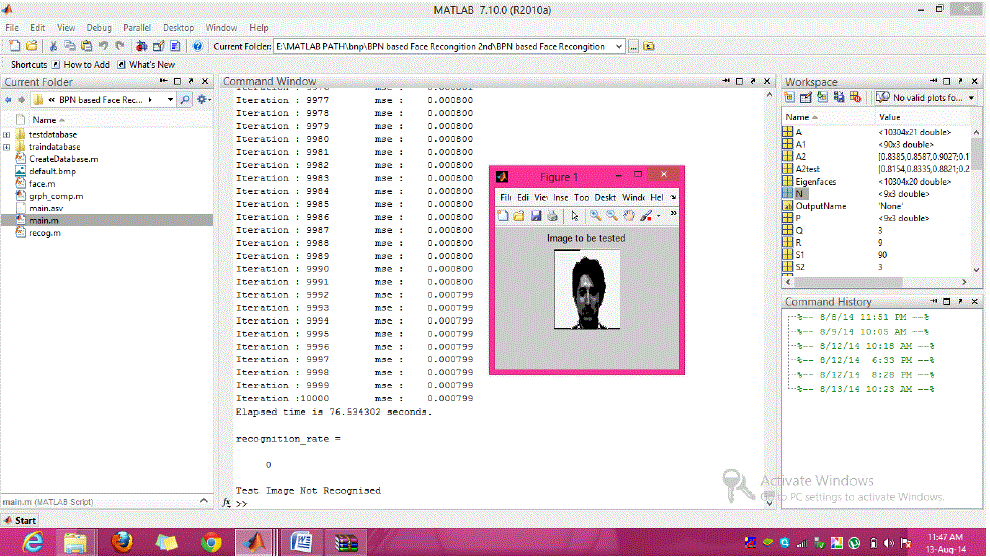Open the Current Folder gear actions menu
Screen dimensions: 990x557
pos(203,100)
